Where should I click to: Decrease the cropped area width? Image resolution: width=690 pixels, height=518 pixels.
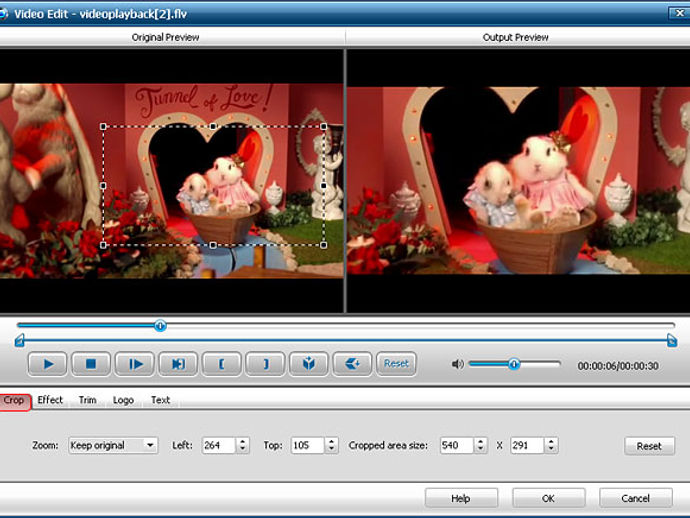click(481, 449)
